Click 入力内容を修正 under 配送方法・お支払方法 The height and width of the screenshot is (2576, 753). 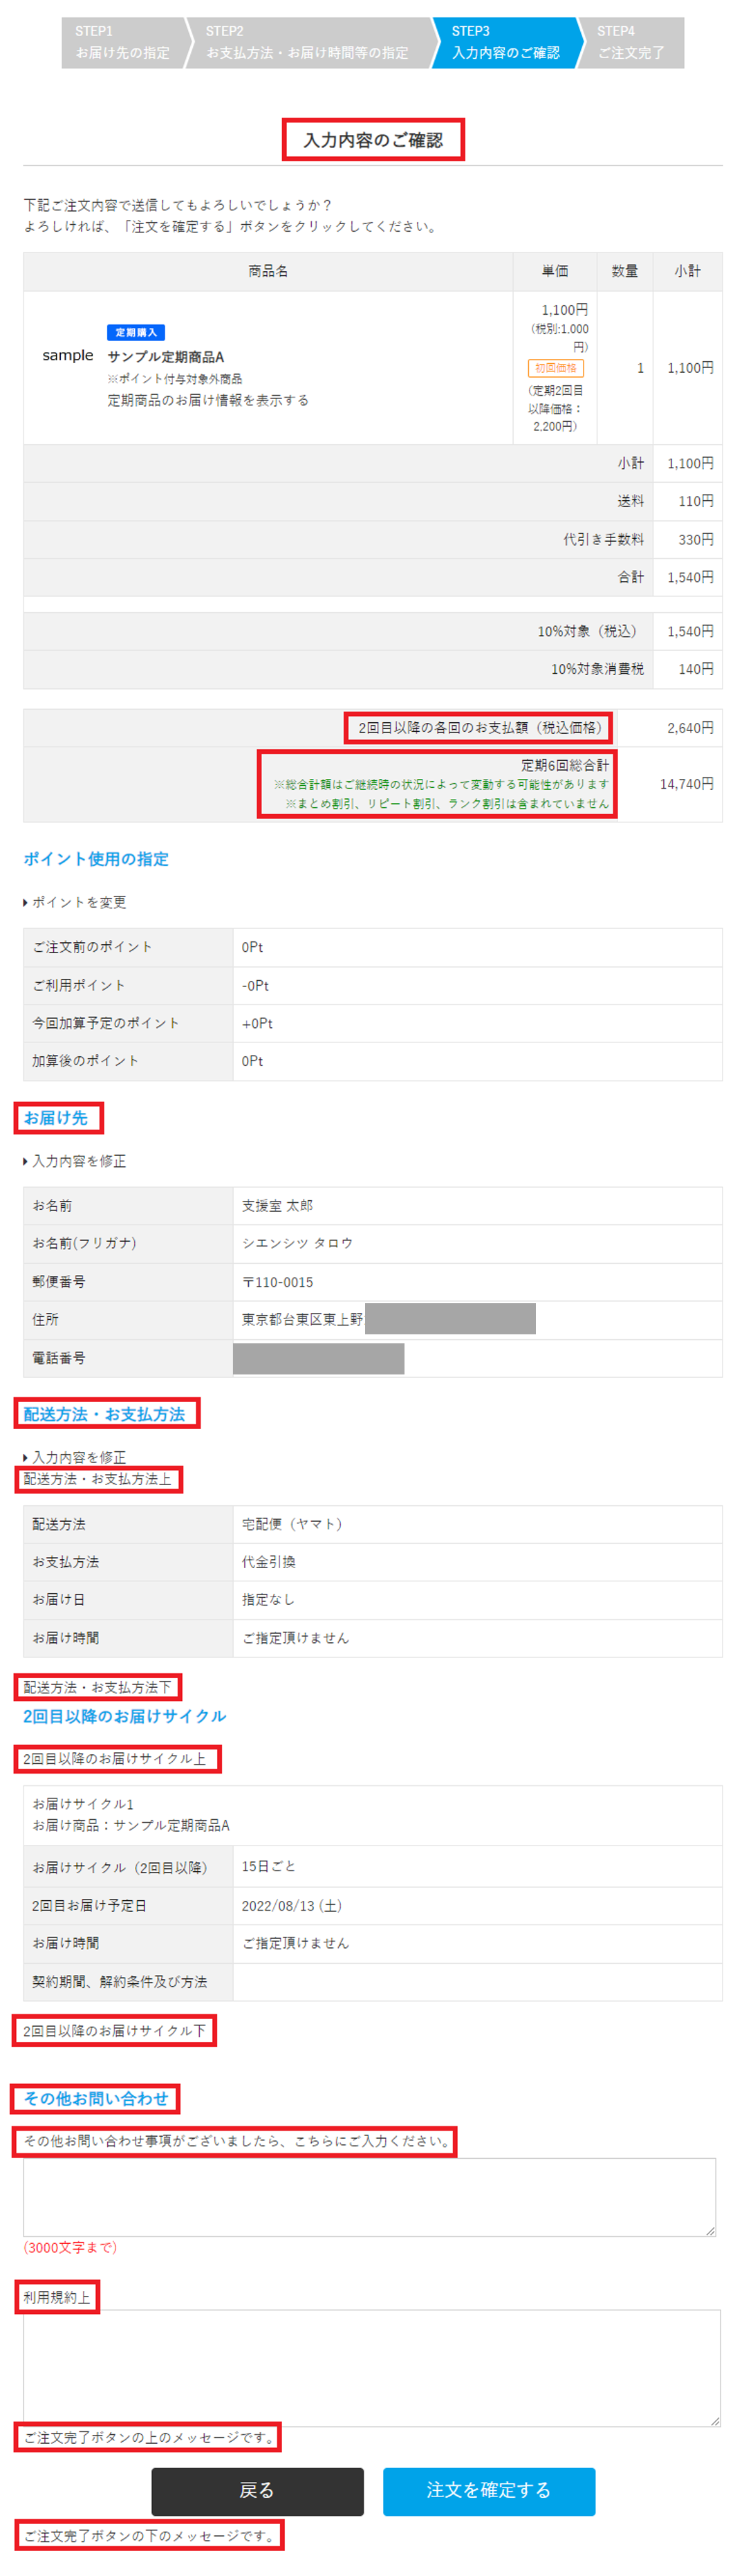[x=78, y=1457]
